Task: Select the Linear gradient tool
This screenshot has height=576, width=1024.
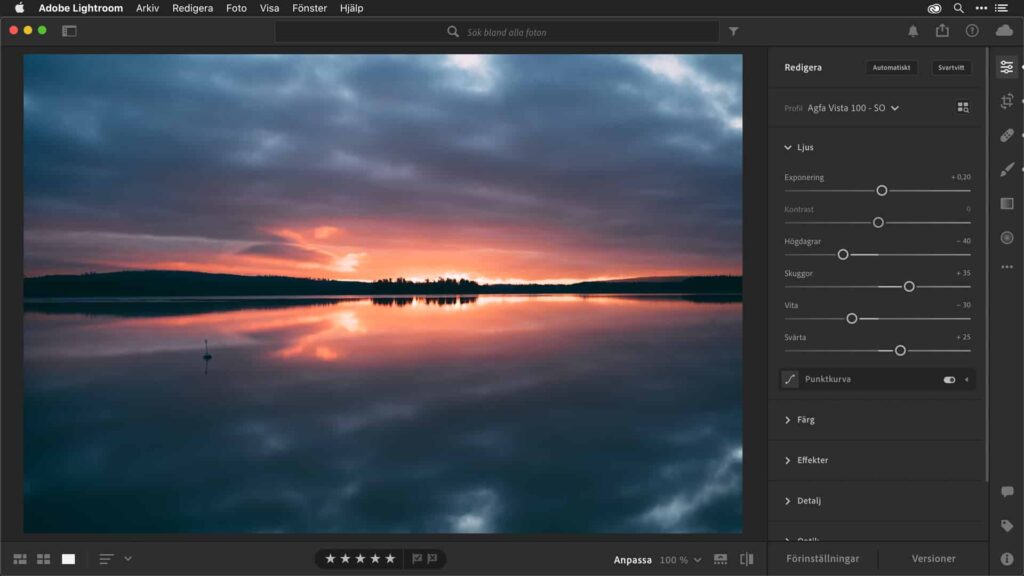Action: click(x=1006, y=204)
